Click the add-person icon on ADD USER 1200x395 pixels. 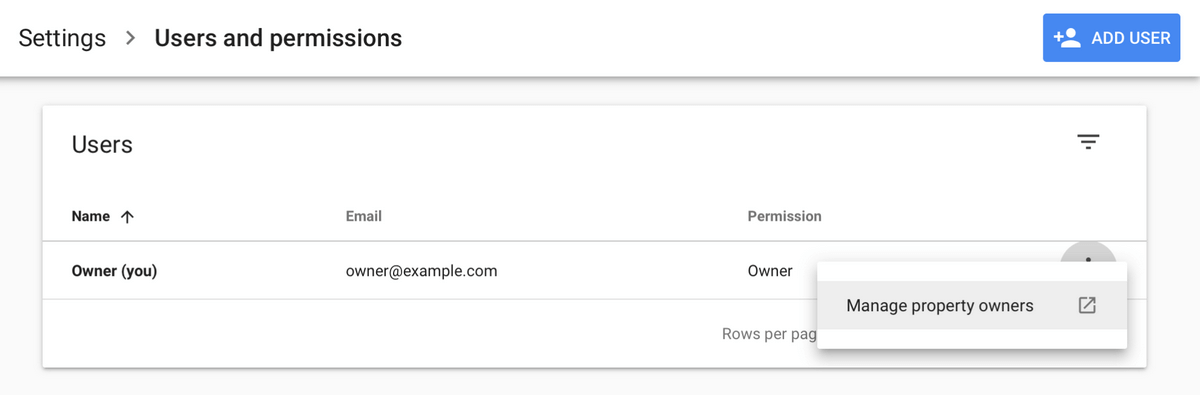[x=1067, y=38]
